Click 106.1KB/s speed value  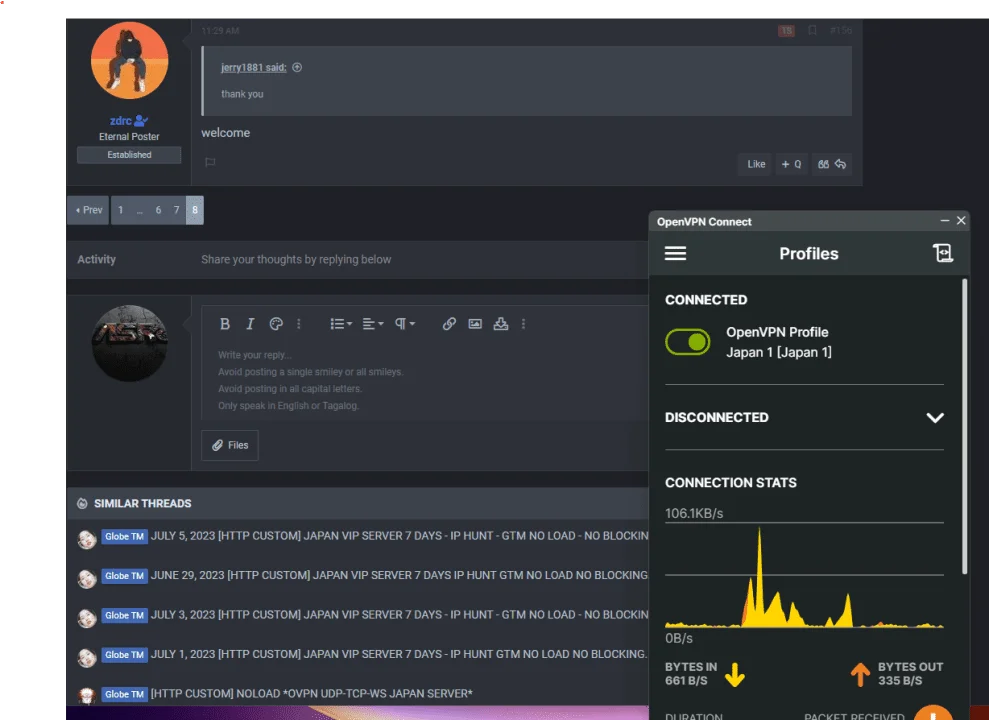(694, 513)
